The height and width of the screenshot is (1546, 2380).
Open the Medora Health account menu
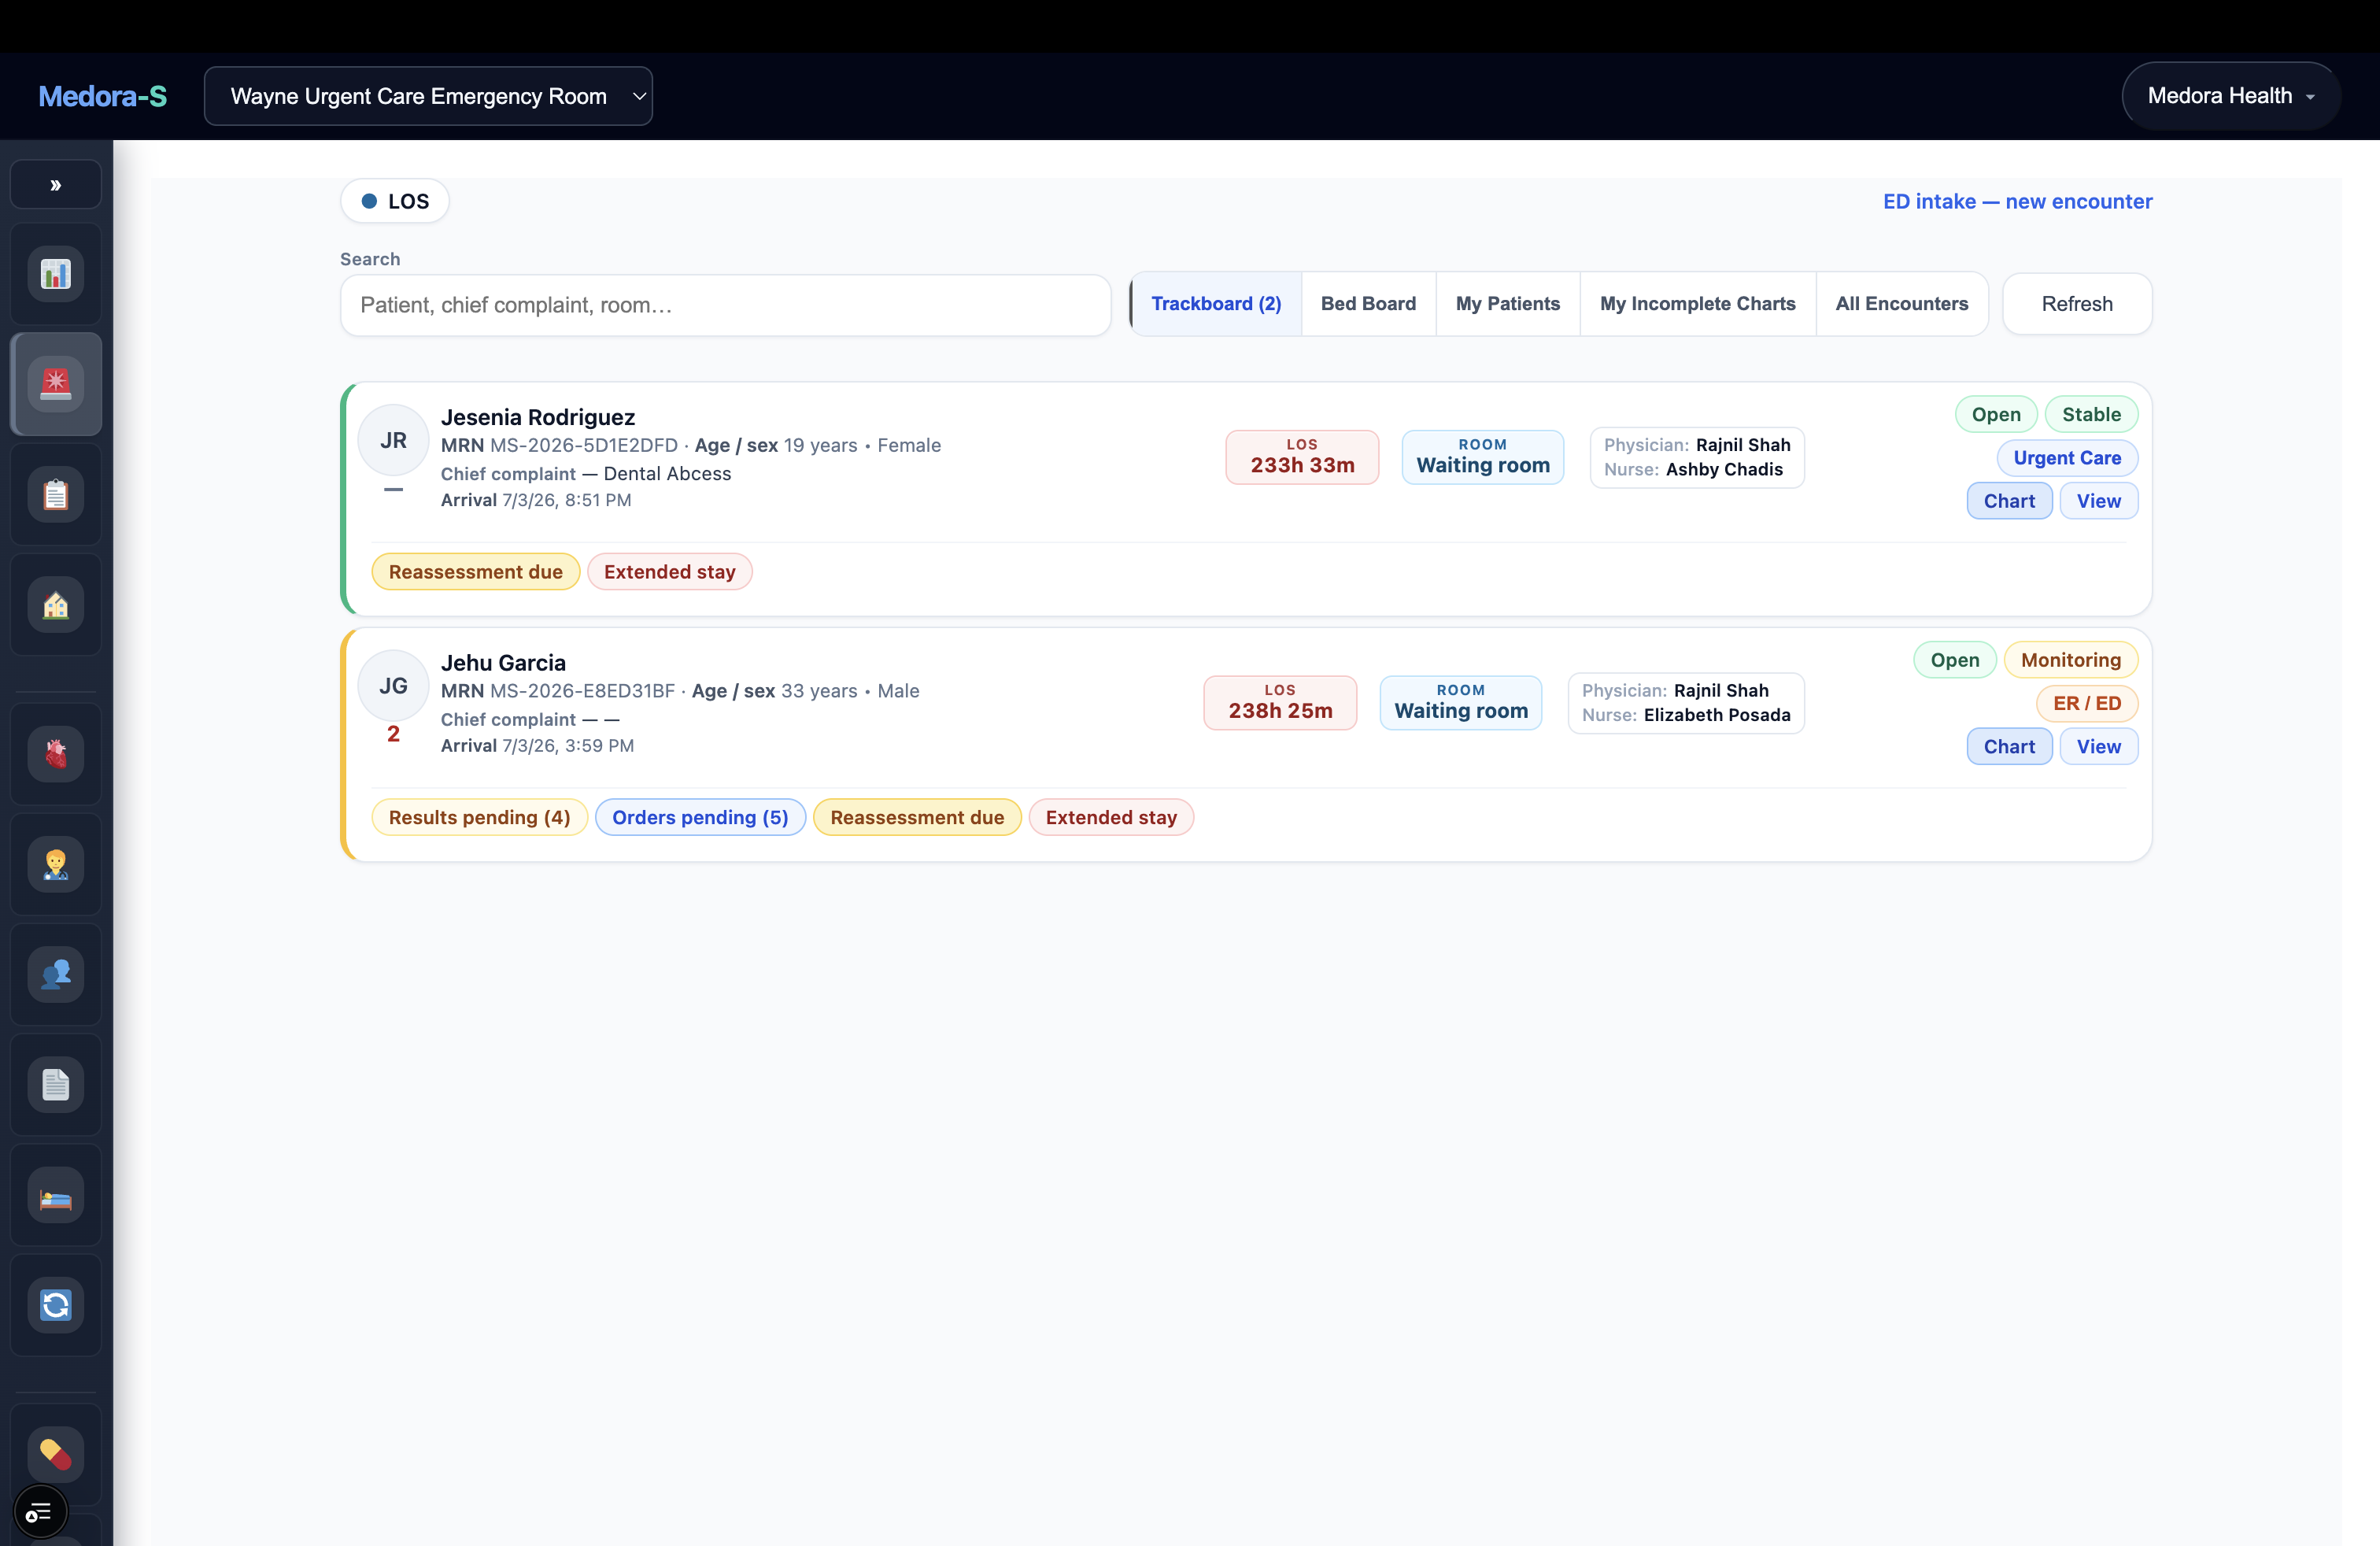pyautogui.click(x=2231, y=96)
